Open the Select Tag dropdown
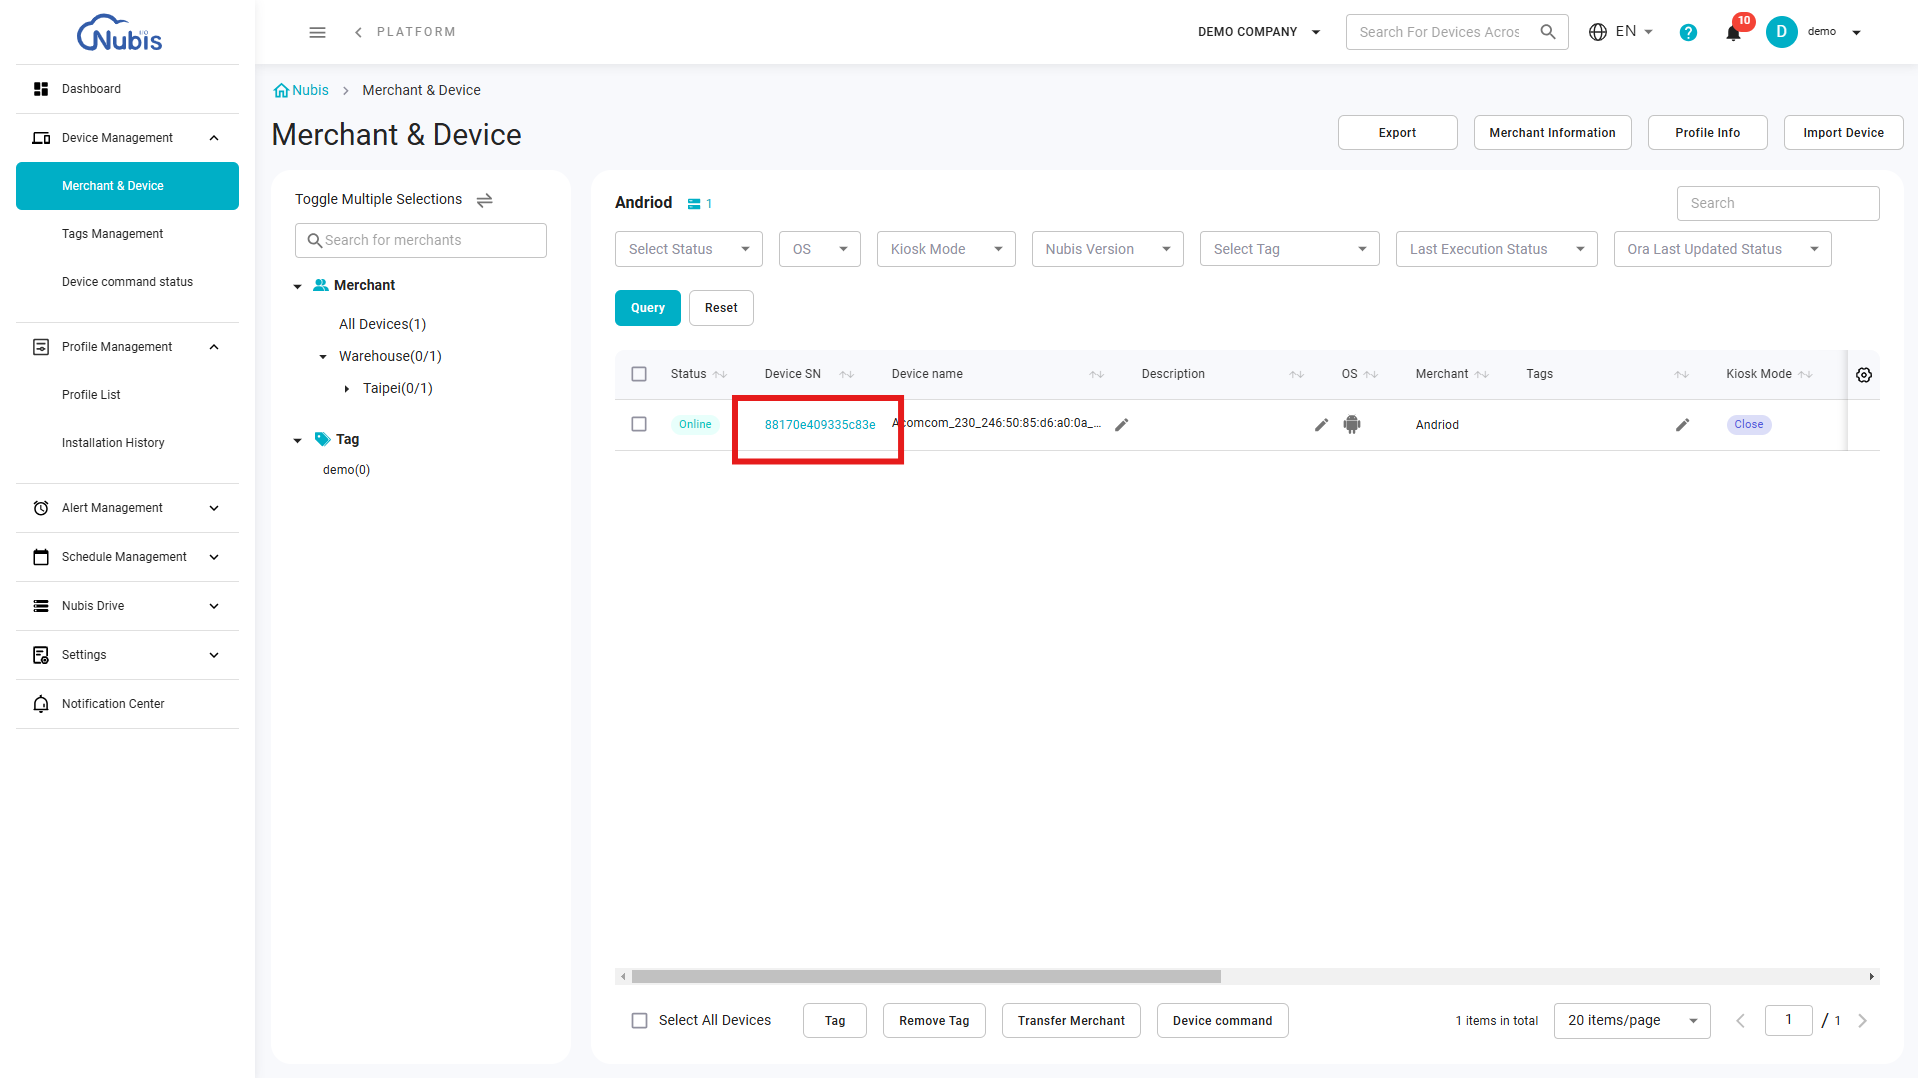This screenshot has width=1918, height=1078. 1289,249
